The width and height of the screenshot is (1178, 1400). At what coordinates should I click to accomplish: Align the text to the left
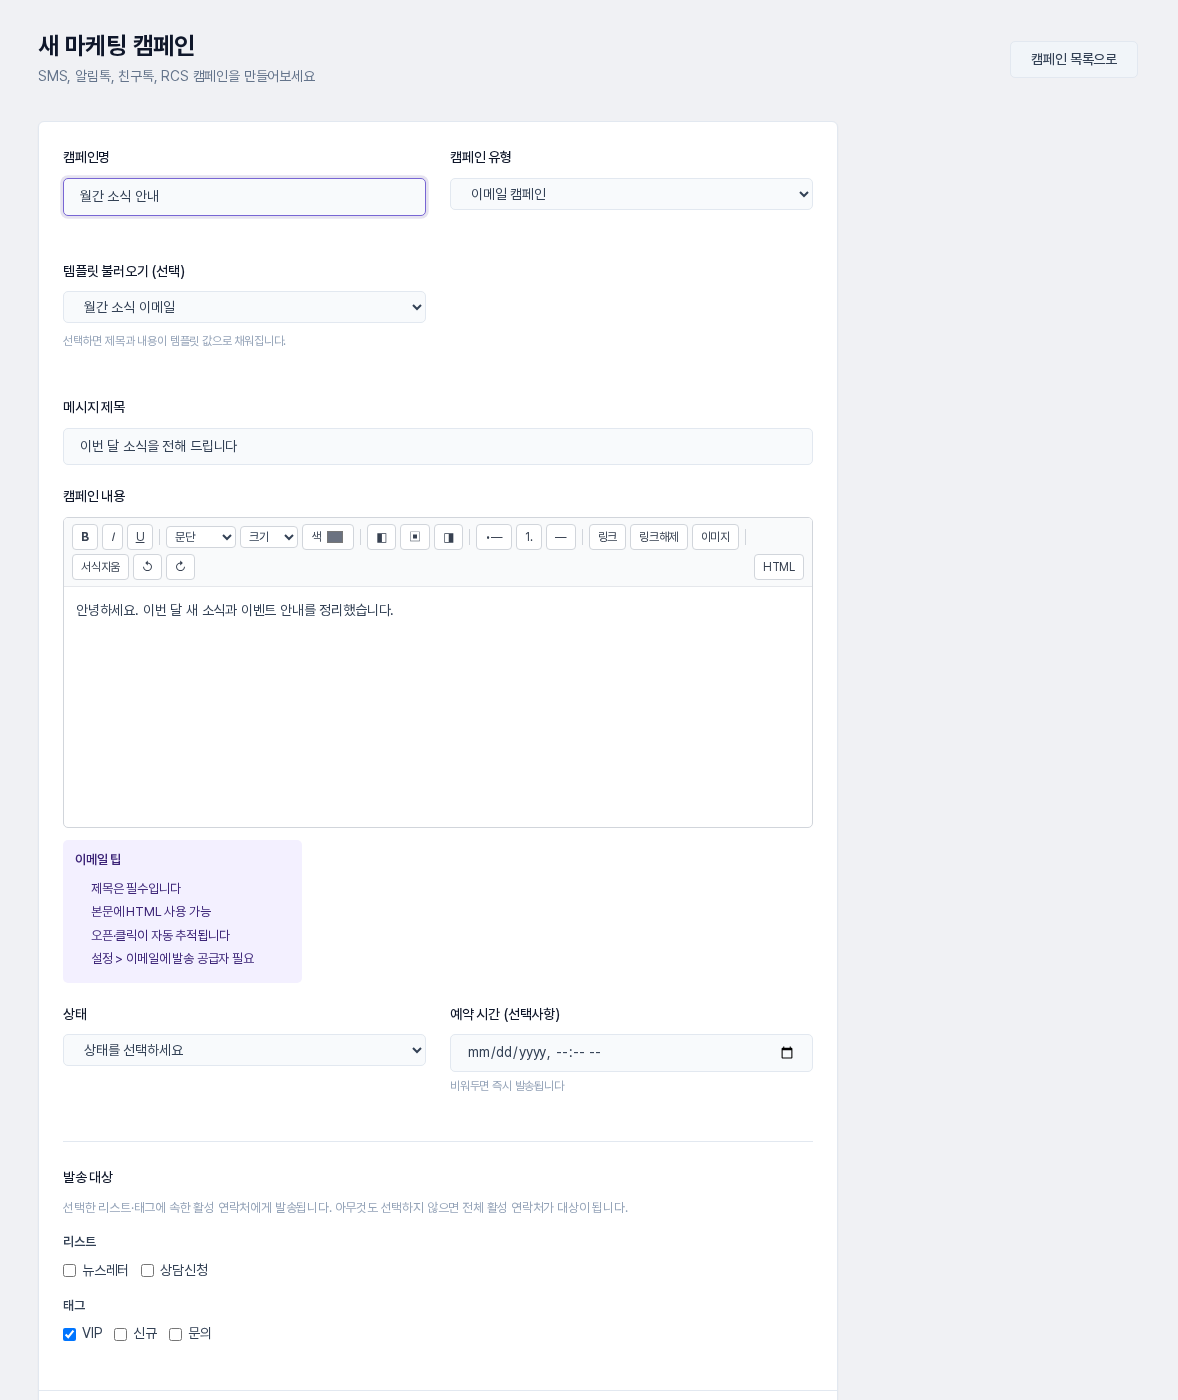coord(381,537)
